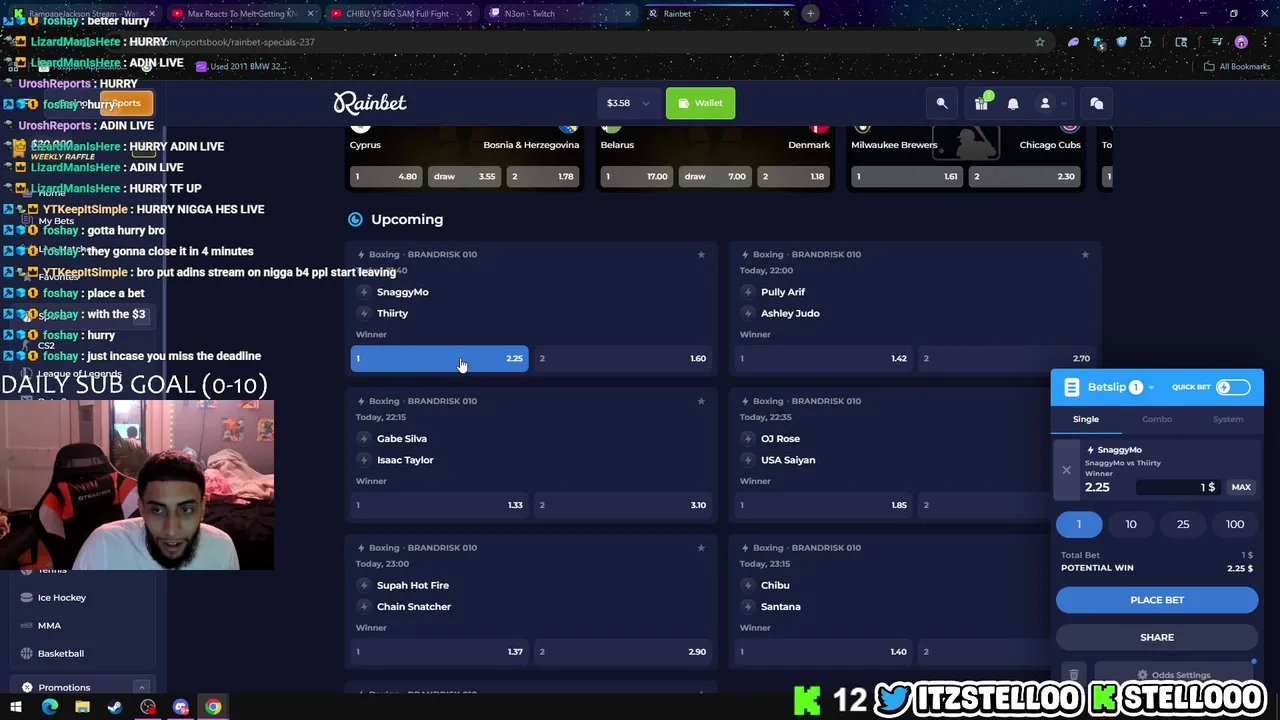Toggle the Quick Bet switch

click(1232, 387)
